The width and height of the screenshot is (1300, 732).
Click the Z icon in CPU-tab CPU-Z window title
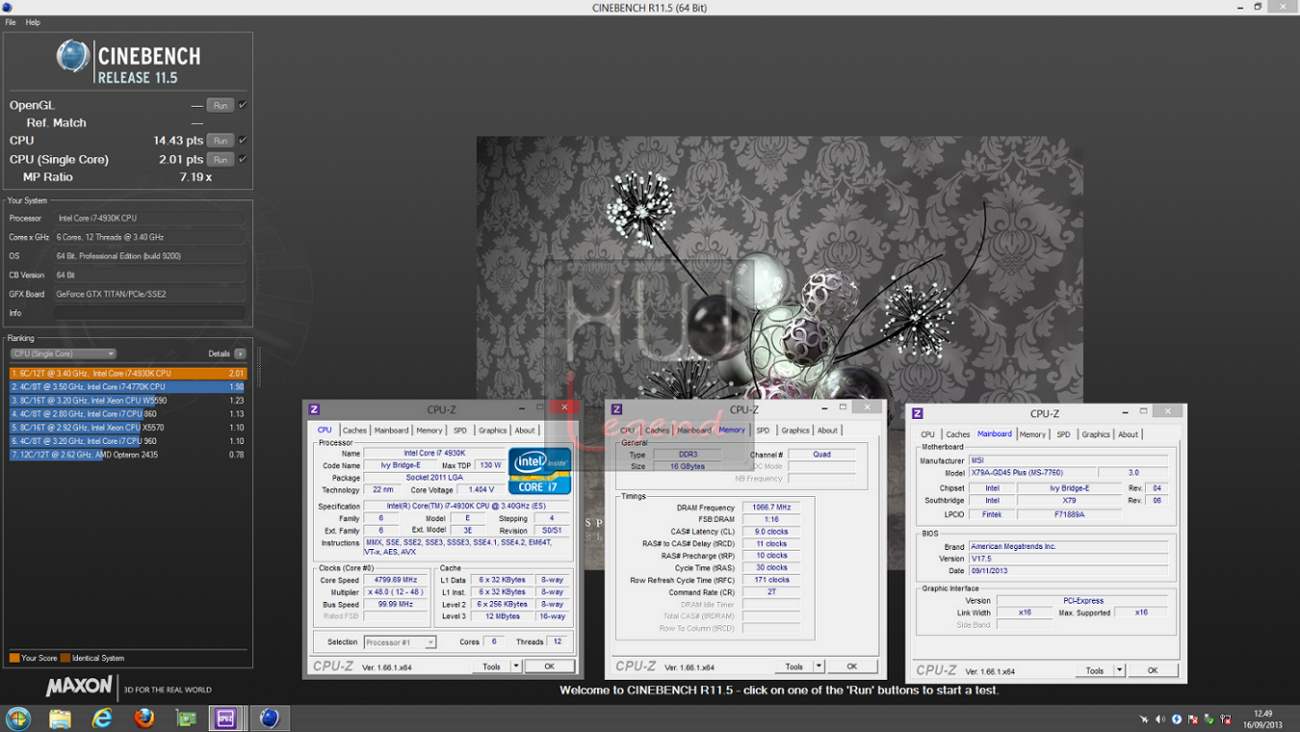tap(314, 409)
